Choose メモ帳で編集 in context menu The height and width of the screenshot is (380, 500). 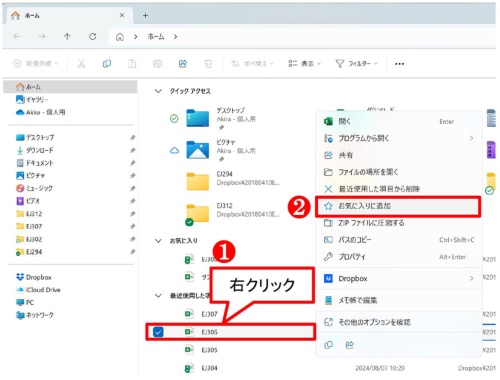click(x=399, y=300)
